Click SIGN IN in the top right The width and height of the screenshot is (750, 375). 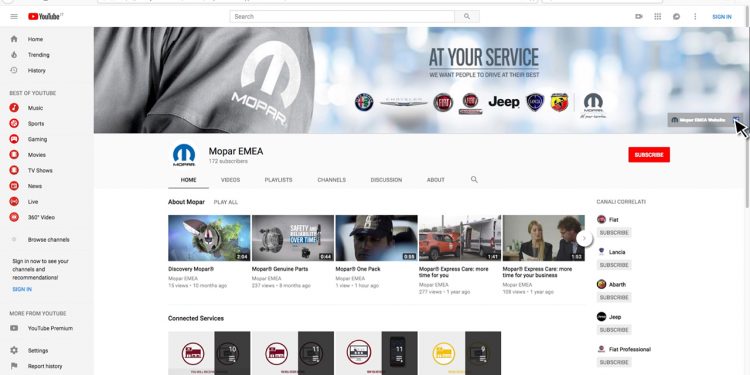tap(722, 17)
